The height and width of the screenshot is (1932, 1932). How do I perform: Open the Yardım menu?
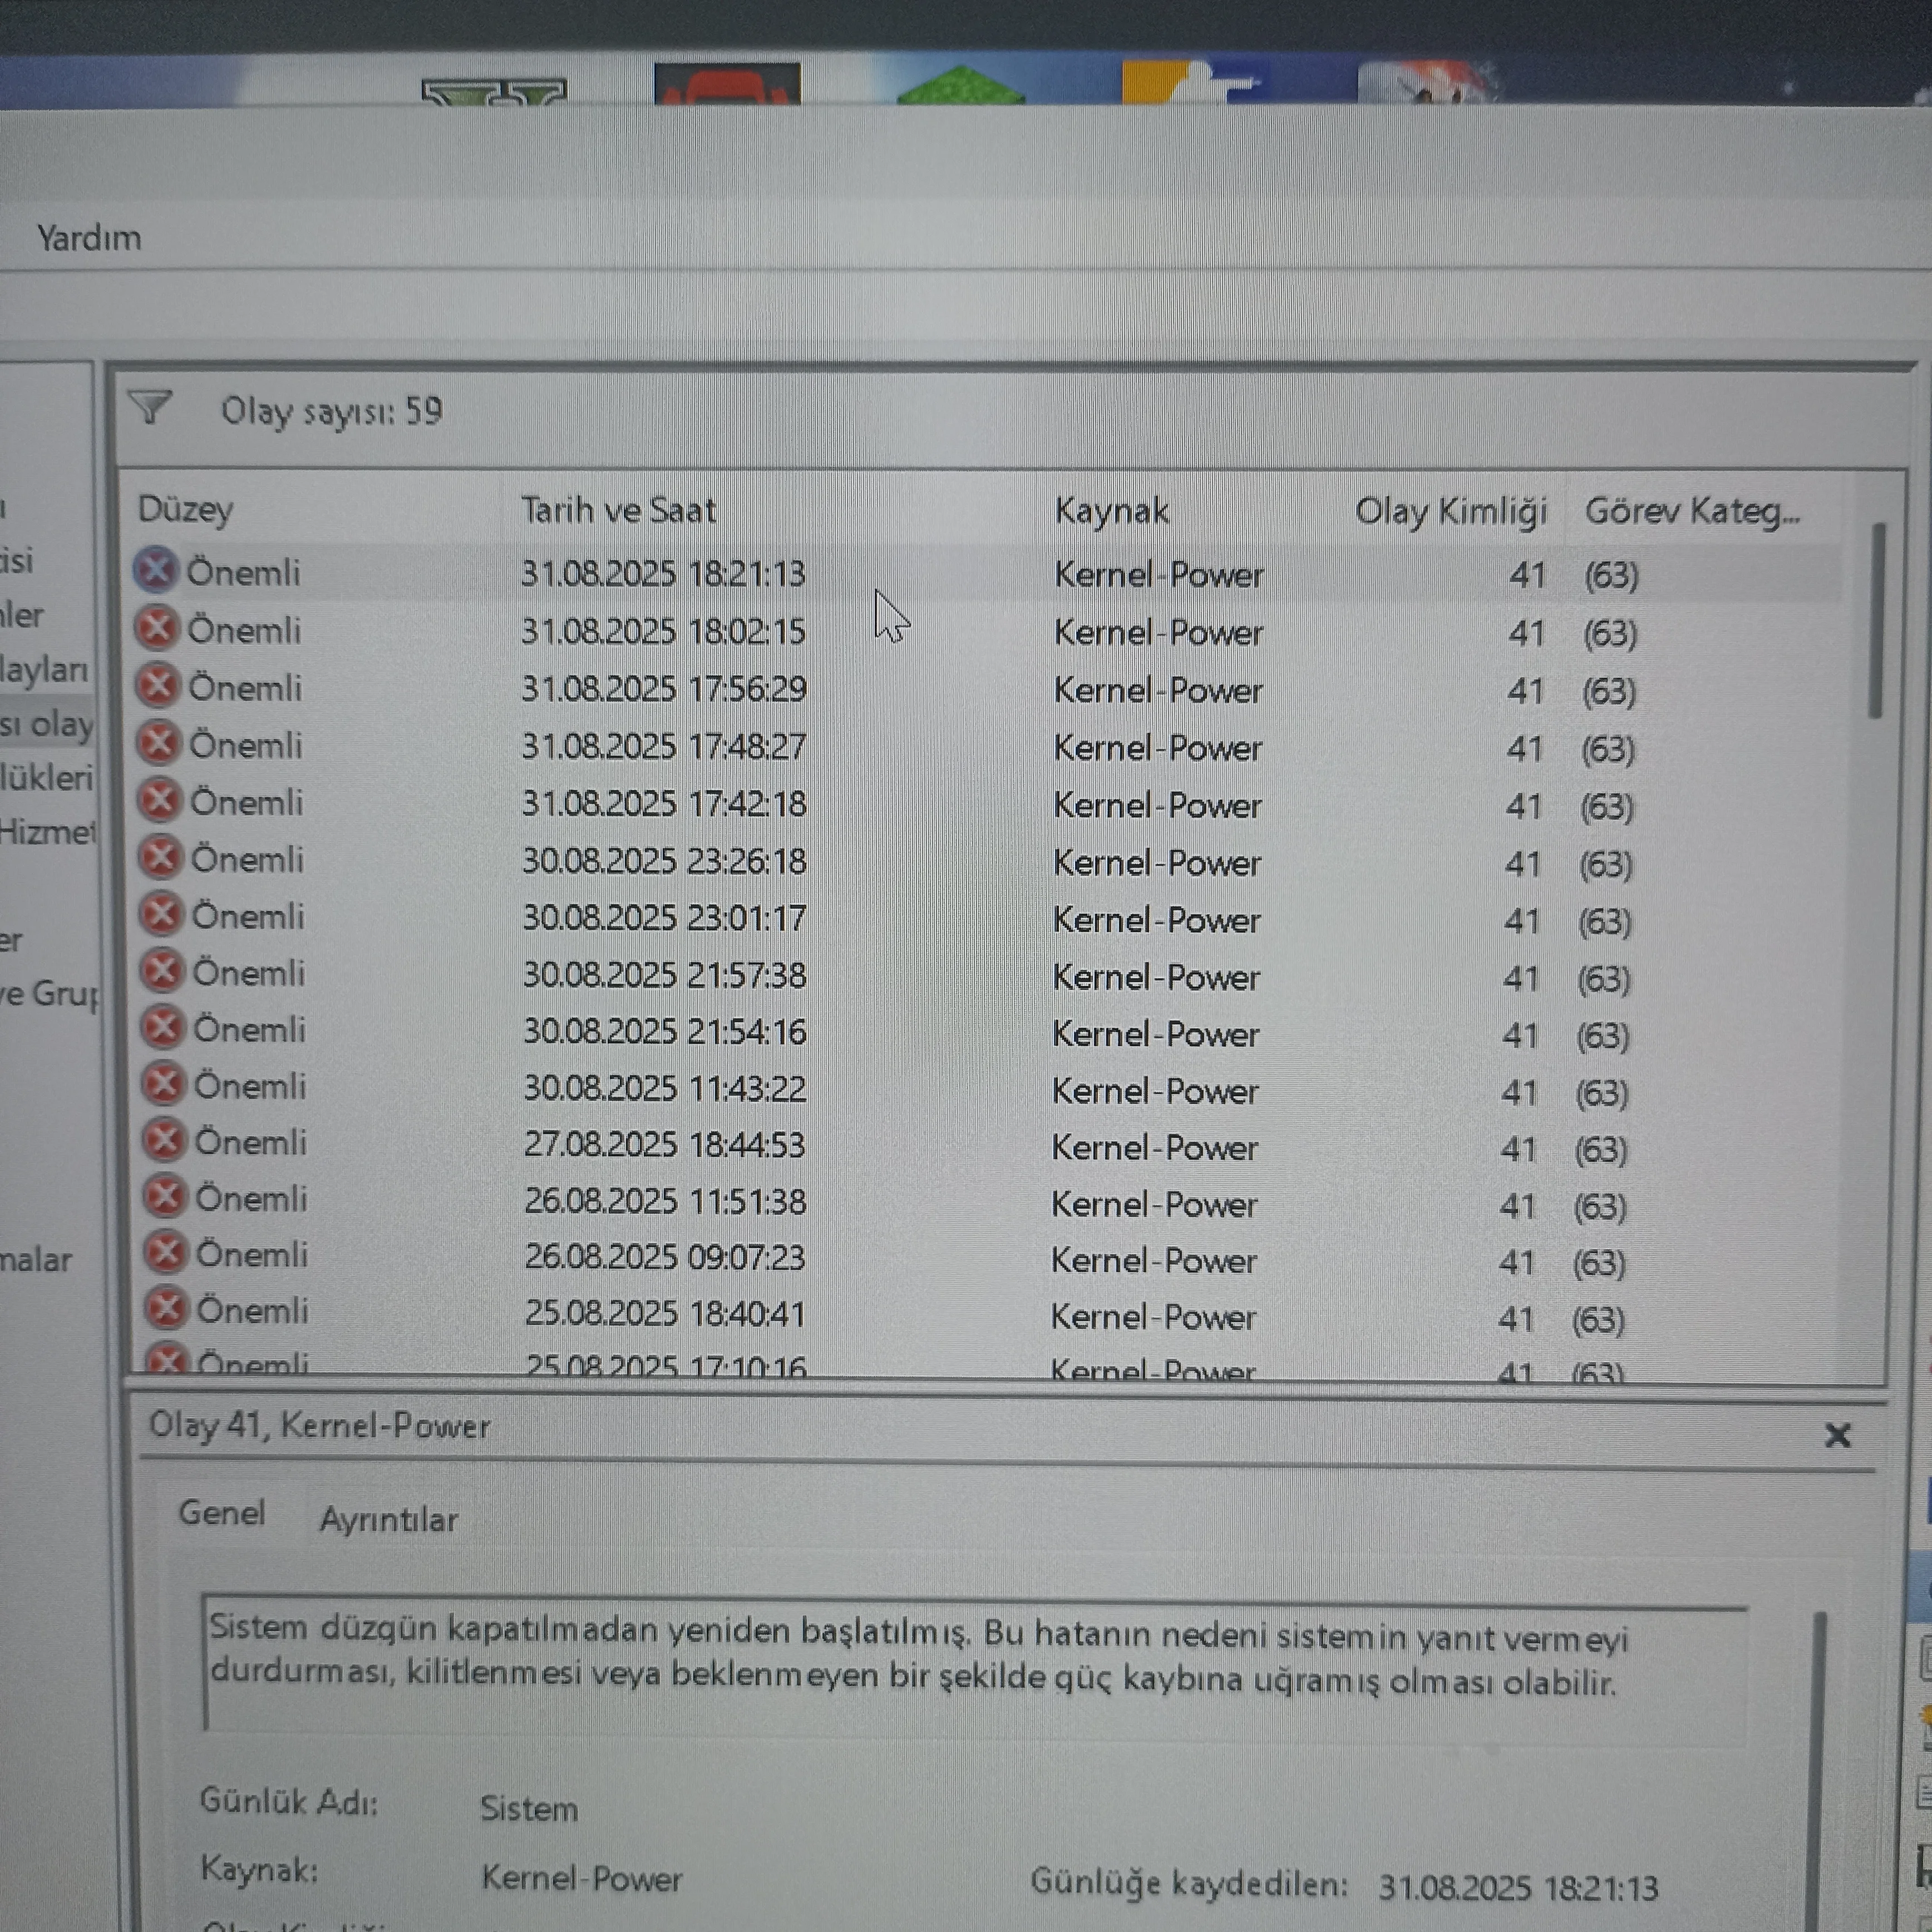point(89,238)
